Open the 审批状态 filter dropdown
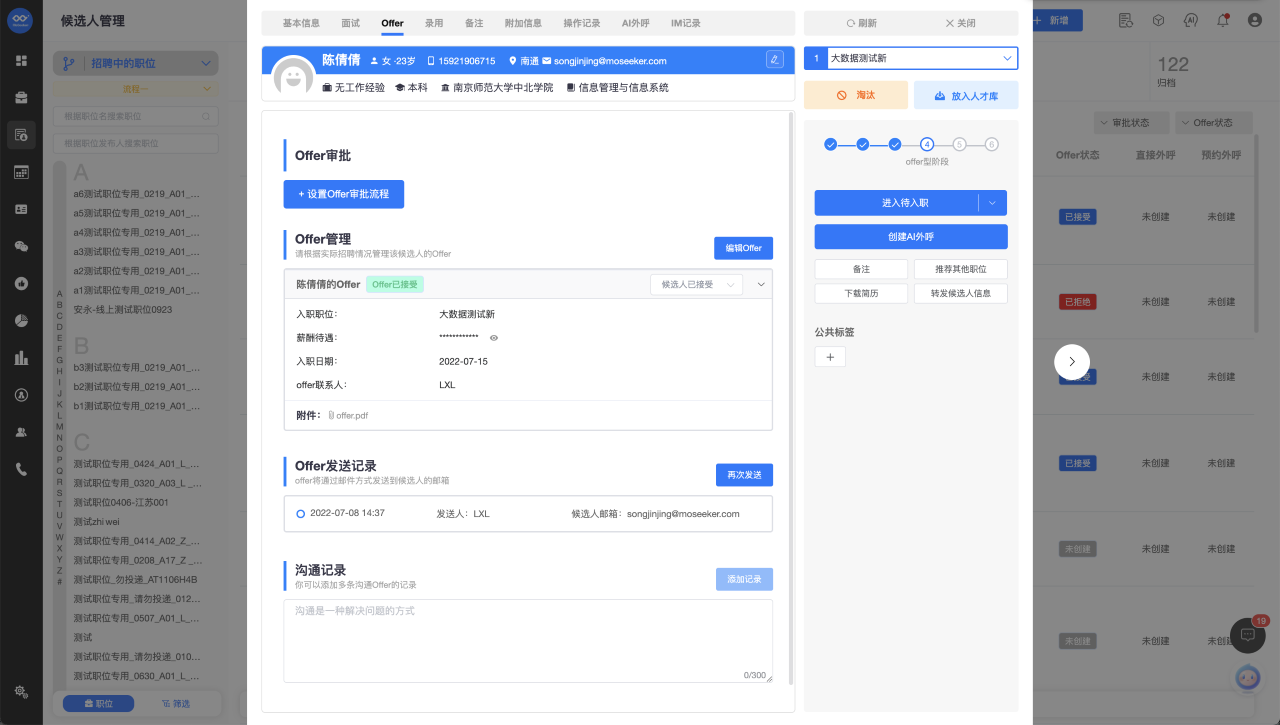The image size is (1280, 725). tap(1130, 123)
